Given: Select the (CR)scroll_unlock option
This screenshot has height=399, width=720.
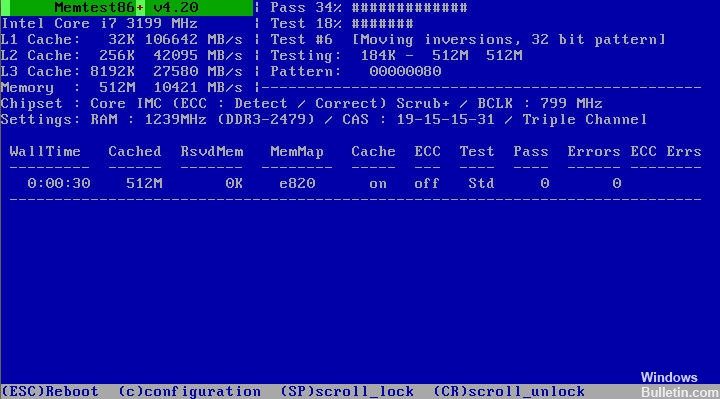Looking at the screenshot, I should 509,391.
